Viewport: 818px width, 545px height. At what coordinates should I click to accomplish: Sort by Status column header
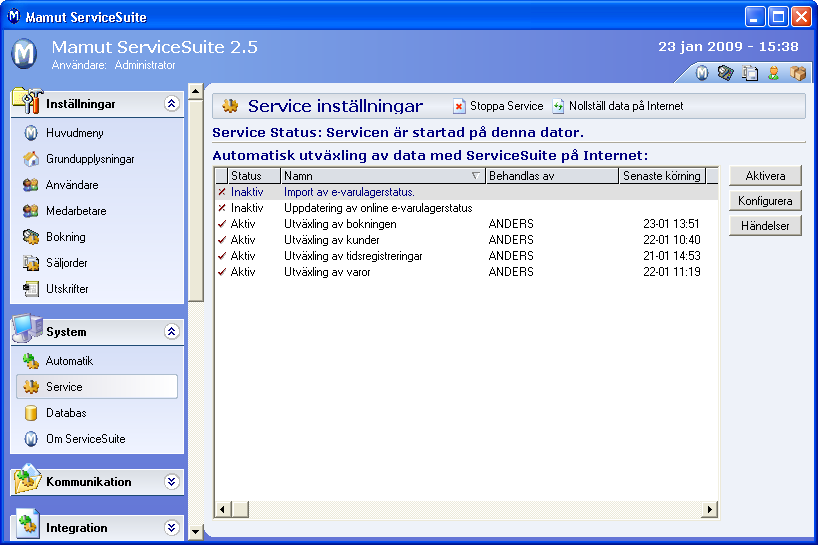[254, 176]
